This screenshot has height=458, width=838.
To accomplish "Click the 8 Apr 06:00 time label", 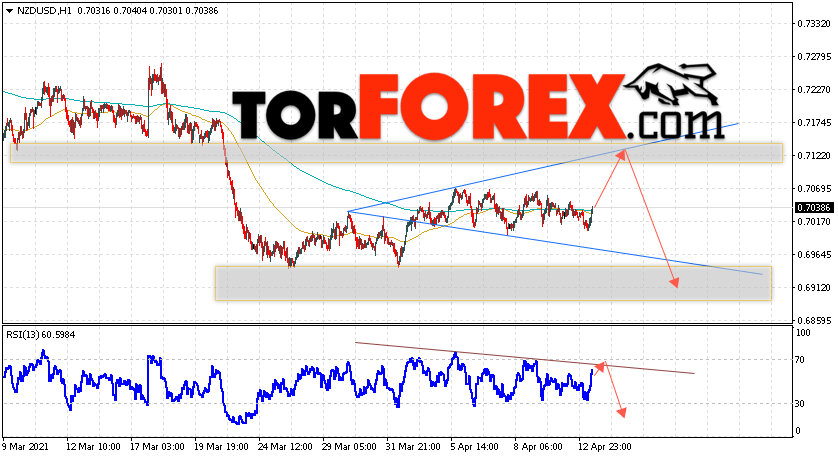I will (x=539, y=447).
